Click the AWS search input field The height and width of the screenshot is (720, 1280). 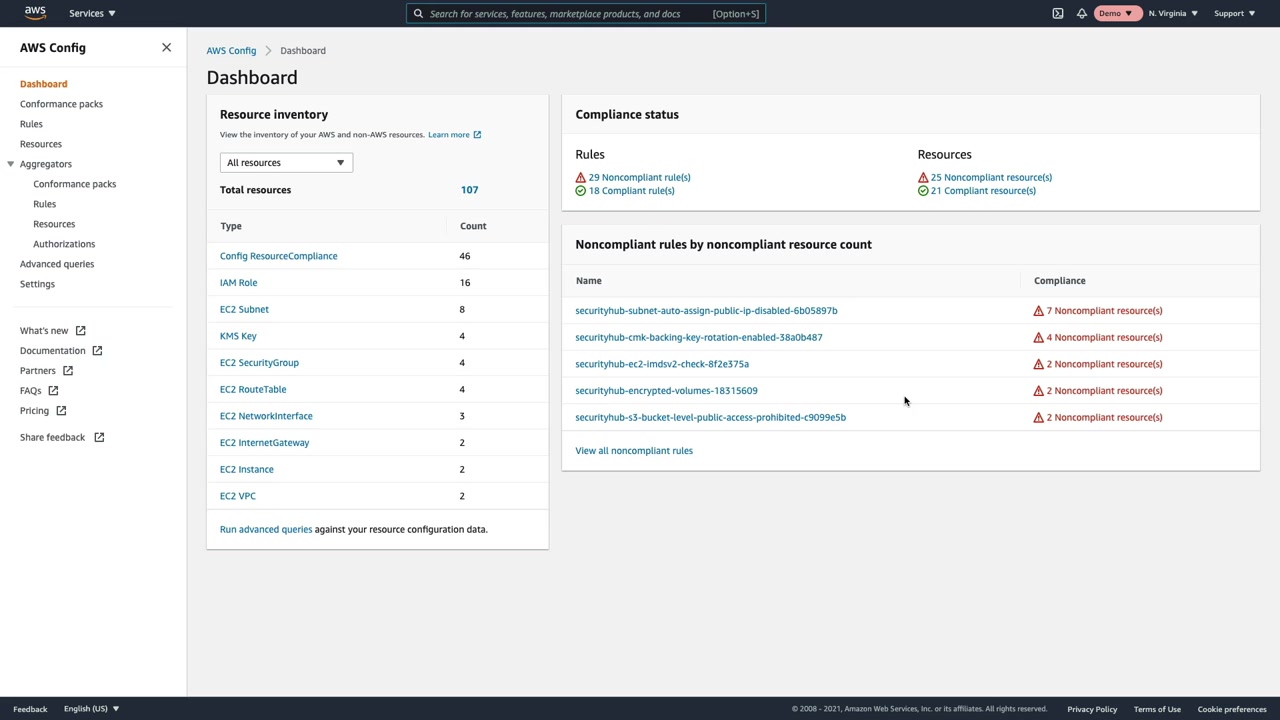(x=560, y=14)
